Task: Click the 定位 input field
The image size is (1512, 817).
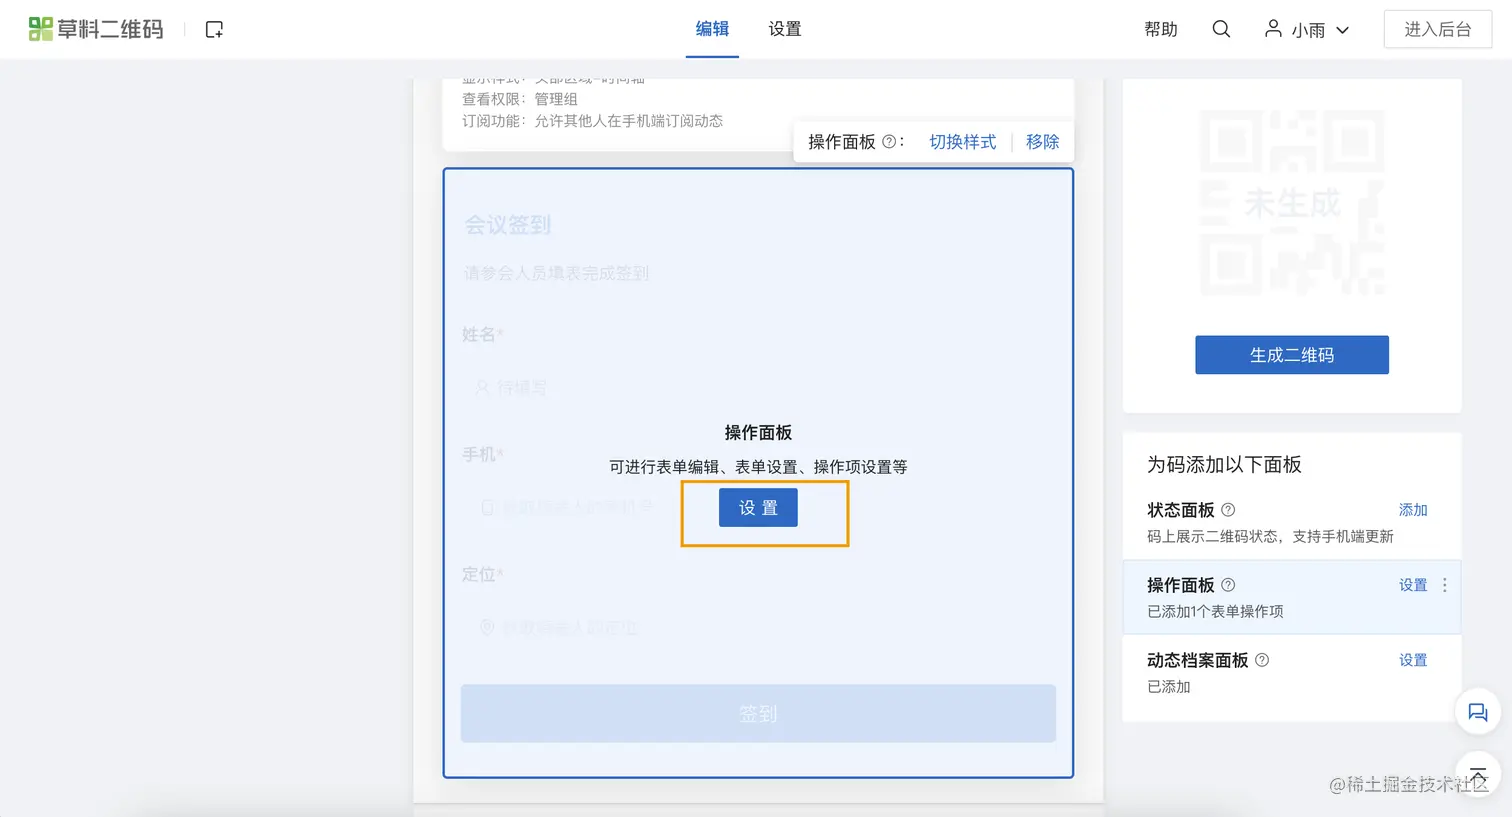Action: pyautogui.click(x=758, y=627)
